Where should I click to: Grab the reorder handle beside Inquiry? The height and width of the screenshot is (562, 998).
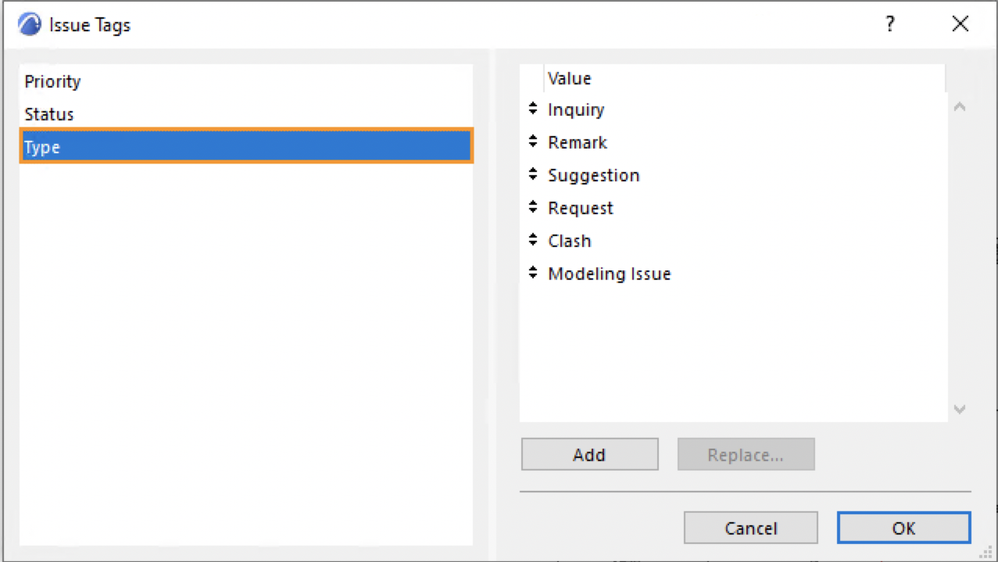pos(533,109)
